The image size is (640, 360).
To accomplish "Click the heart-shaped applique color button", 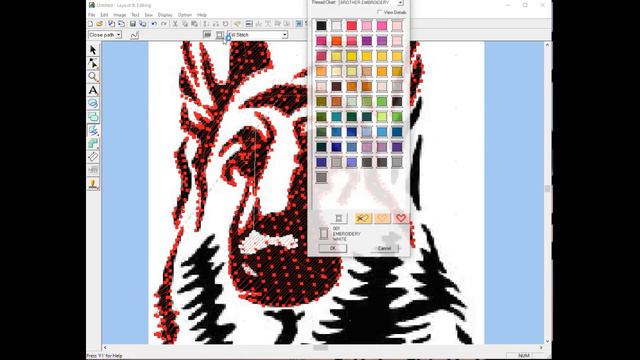I will coord(401,218).
